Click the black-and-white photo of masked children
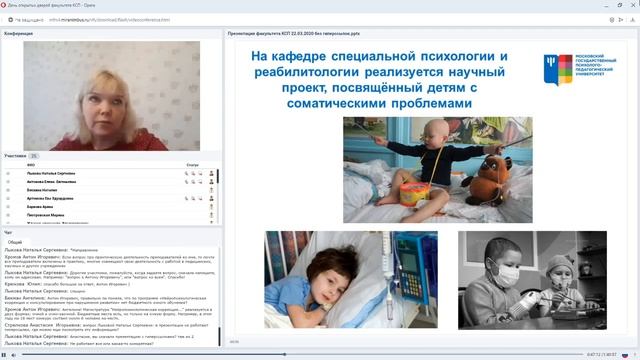The image size is (640, 360). (532, 280)
